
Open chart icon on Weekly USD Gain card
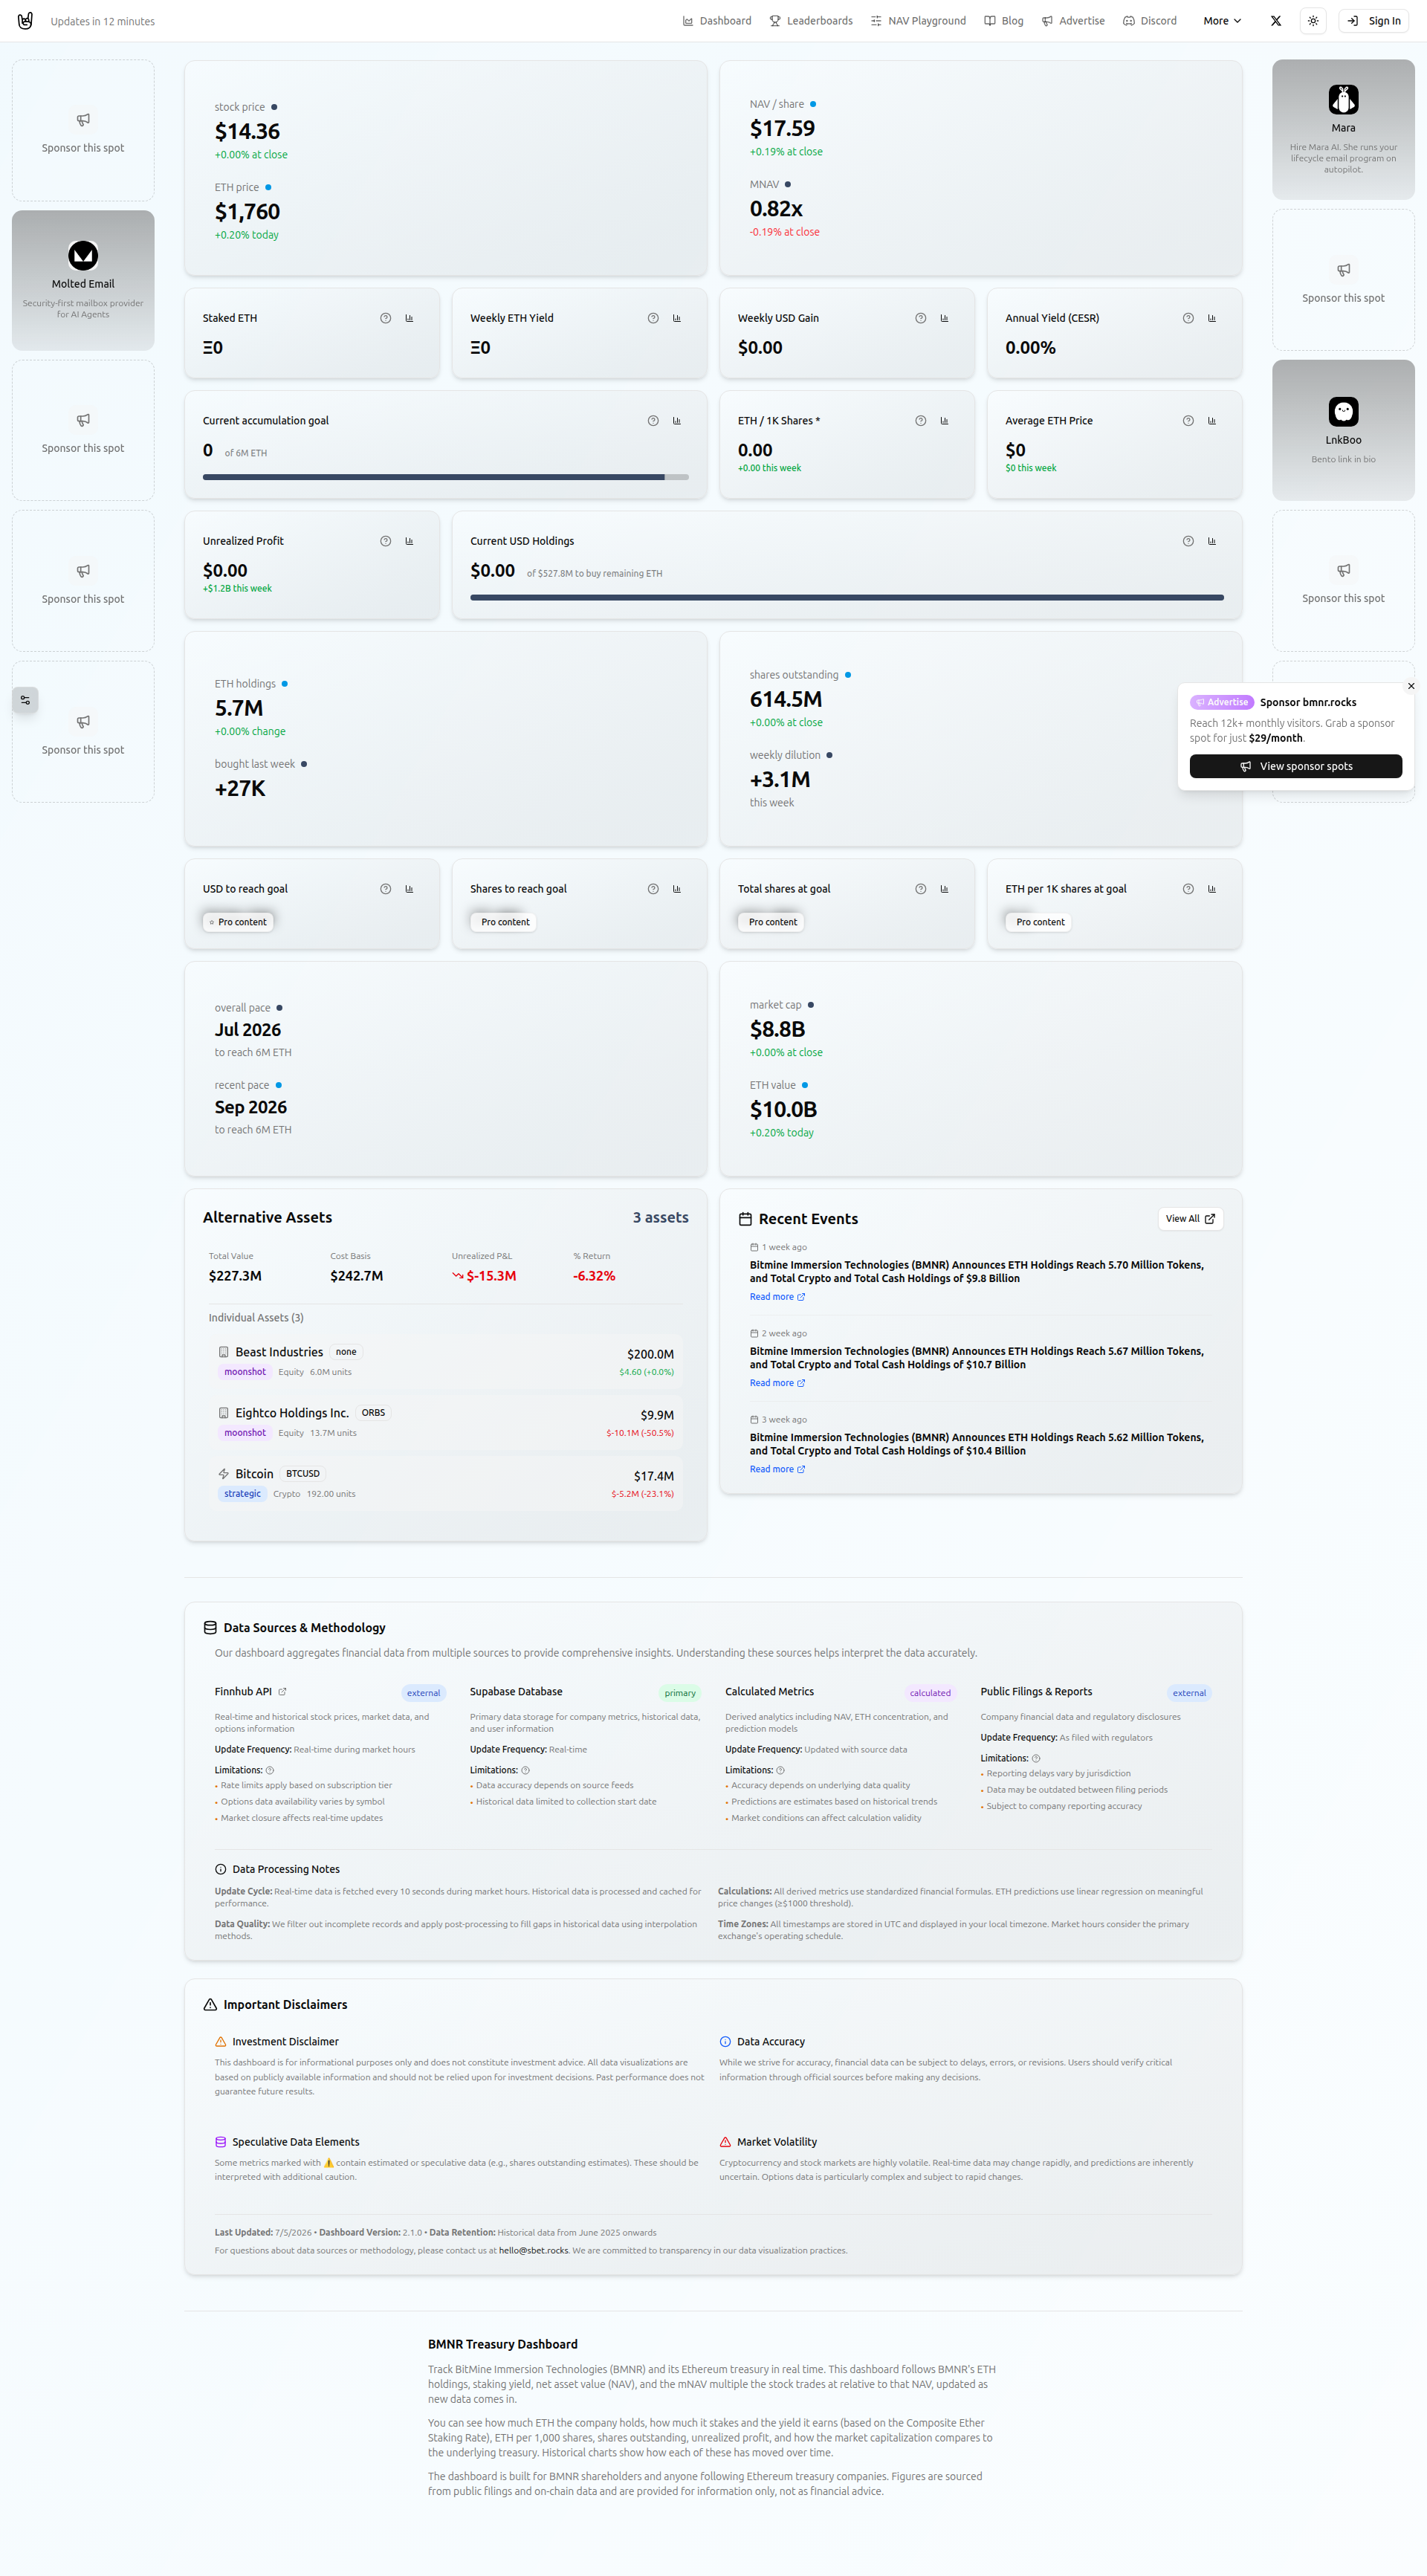(944, 318)
